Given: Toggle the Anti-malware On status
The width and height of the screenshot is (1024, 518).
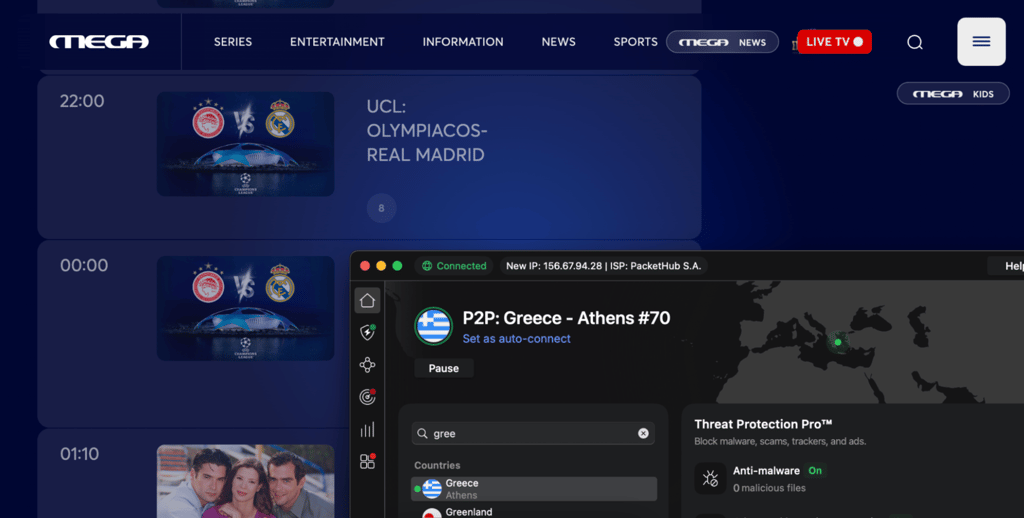Looking at the screenshot, I should [x=815, y=470].
